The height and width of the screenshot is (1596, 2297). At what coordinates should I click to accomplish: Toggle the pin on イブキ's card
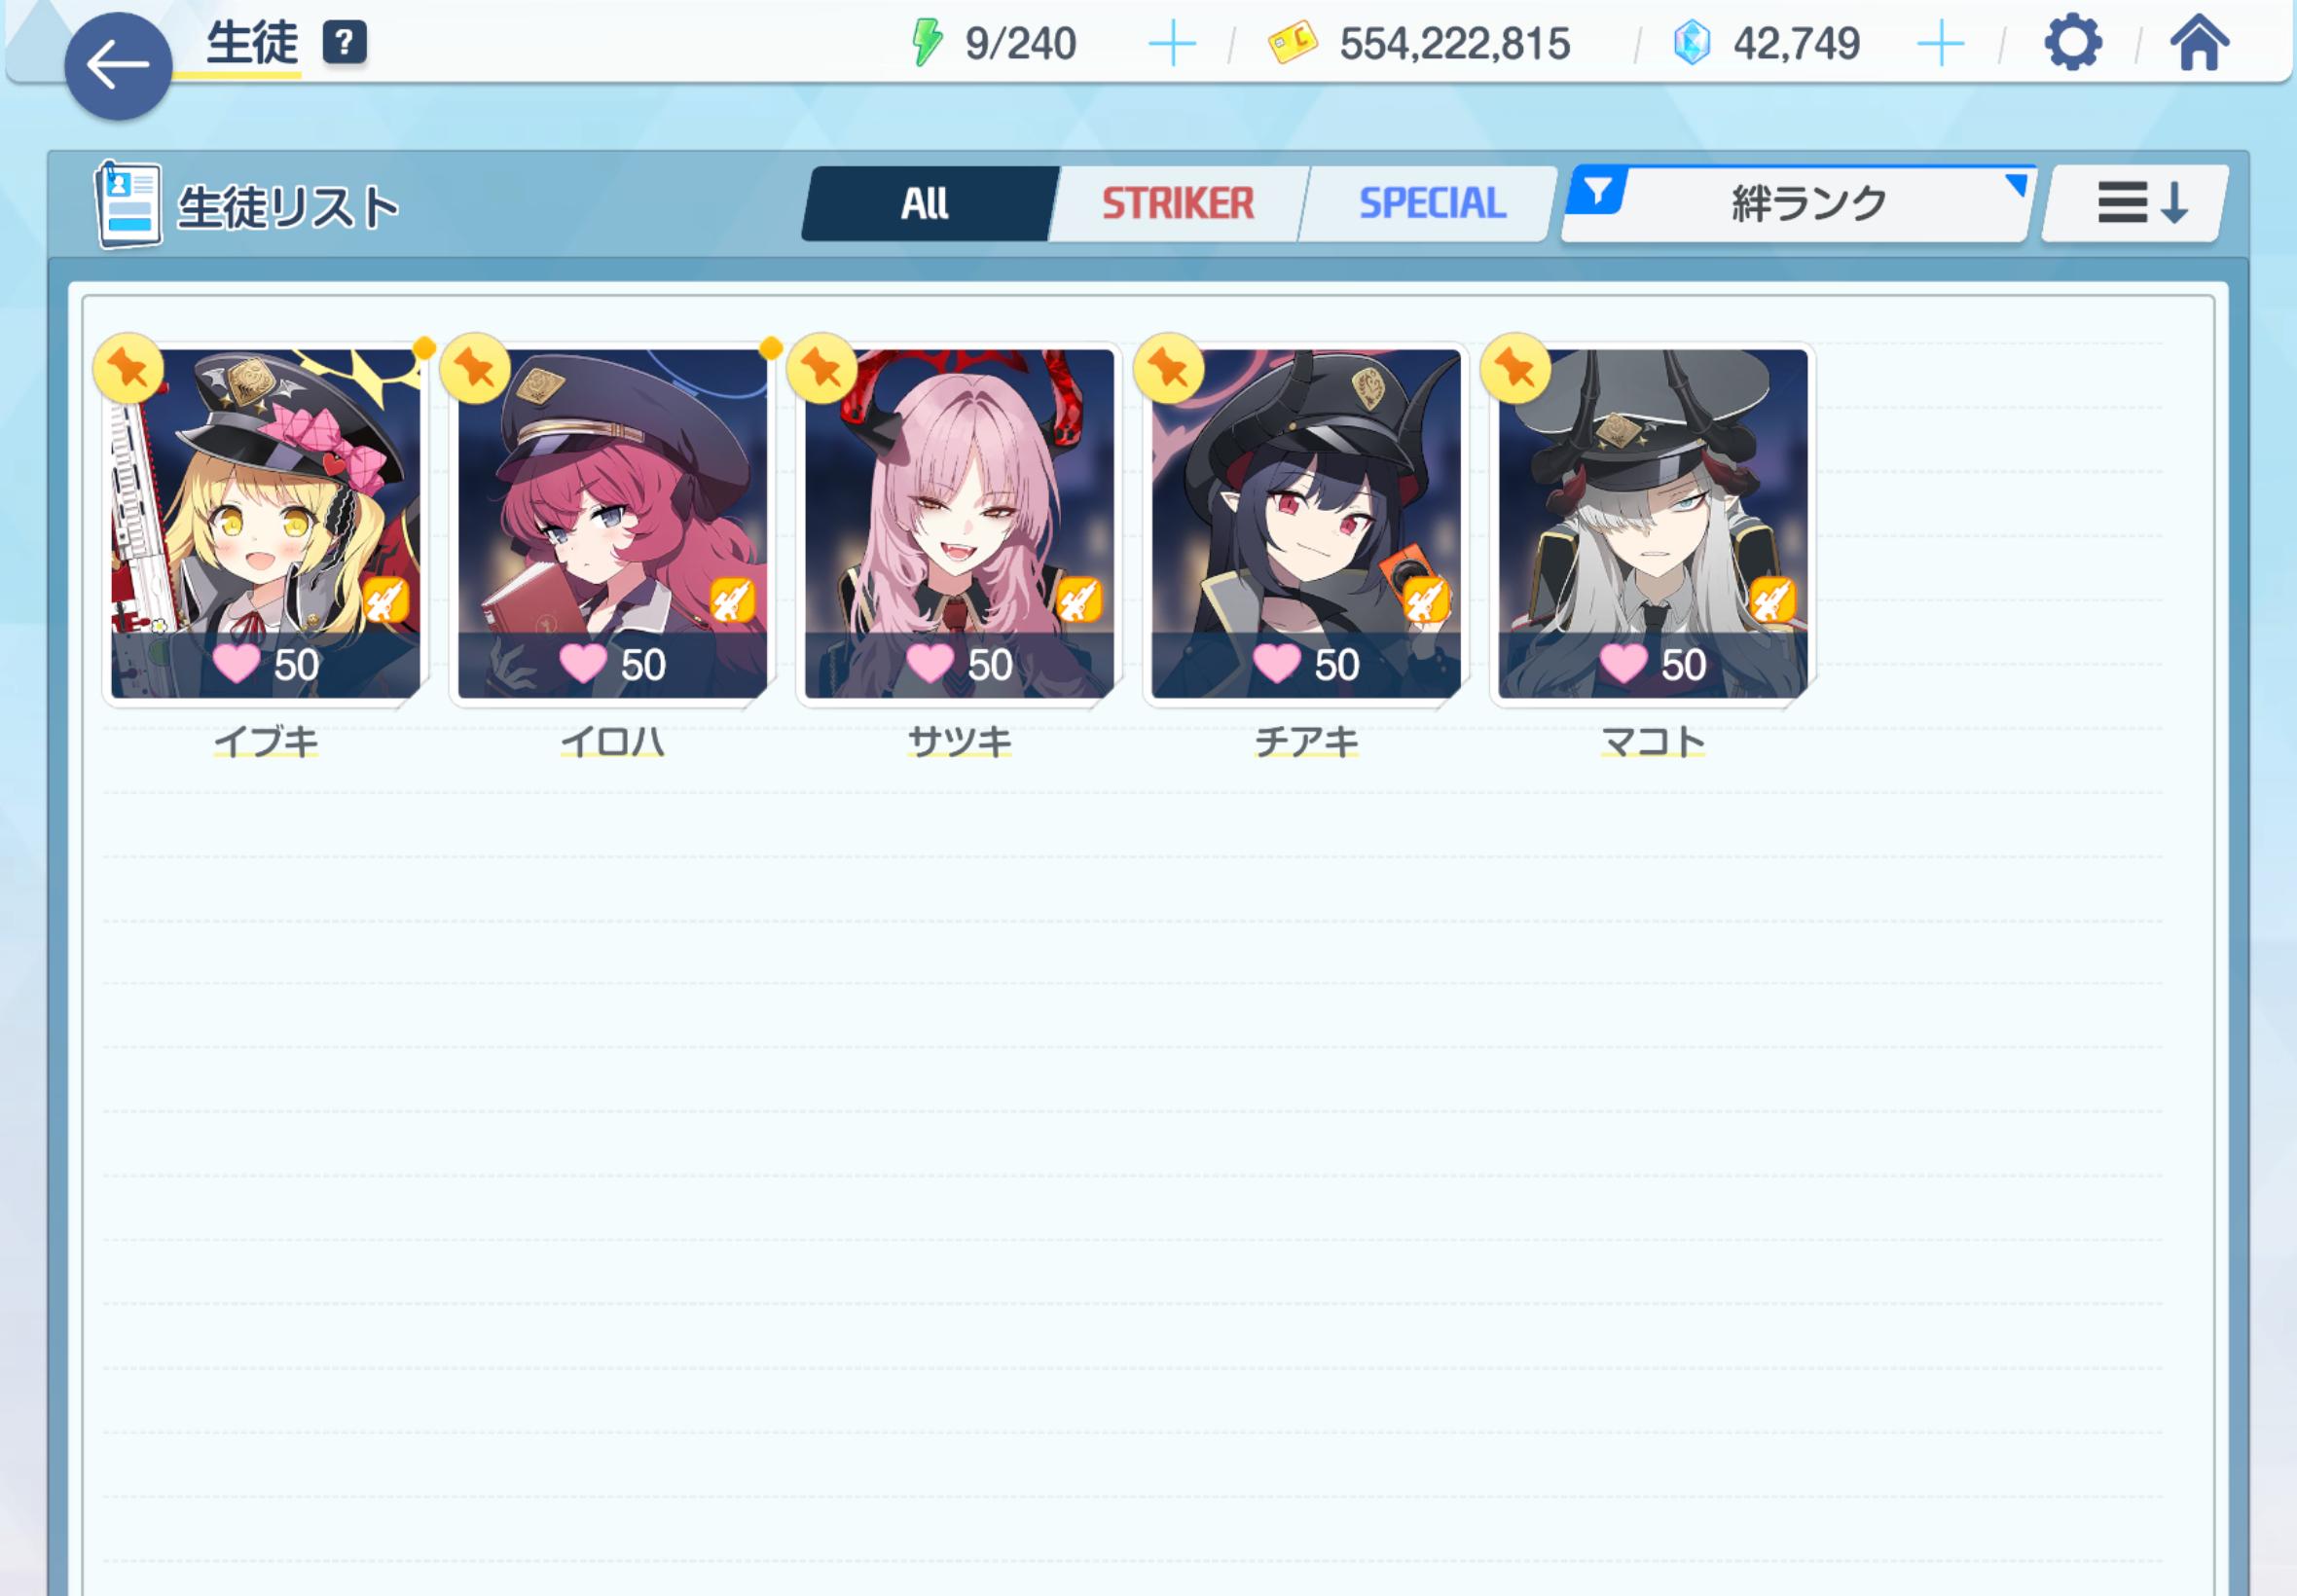pyautogui.click(x=128, y=369)
